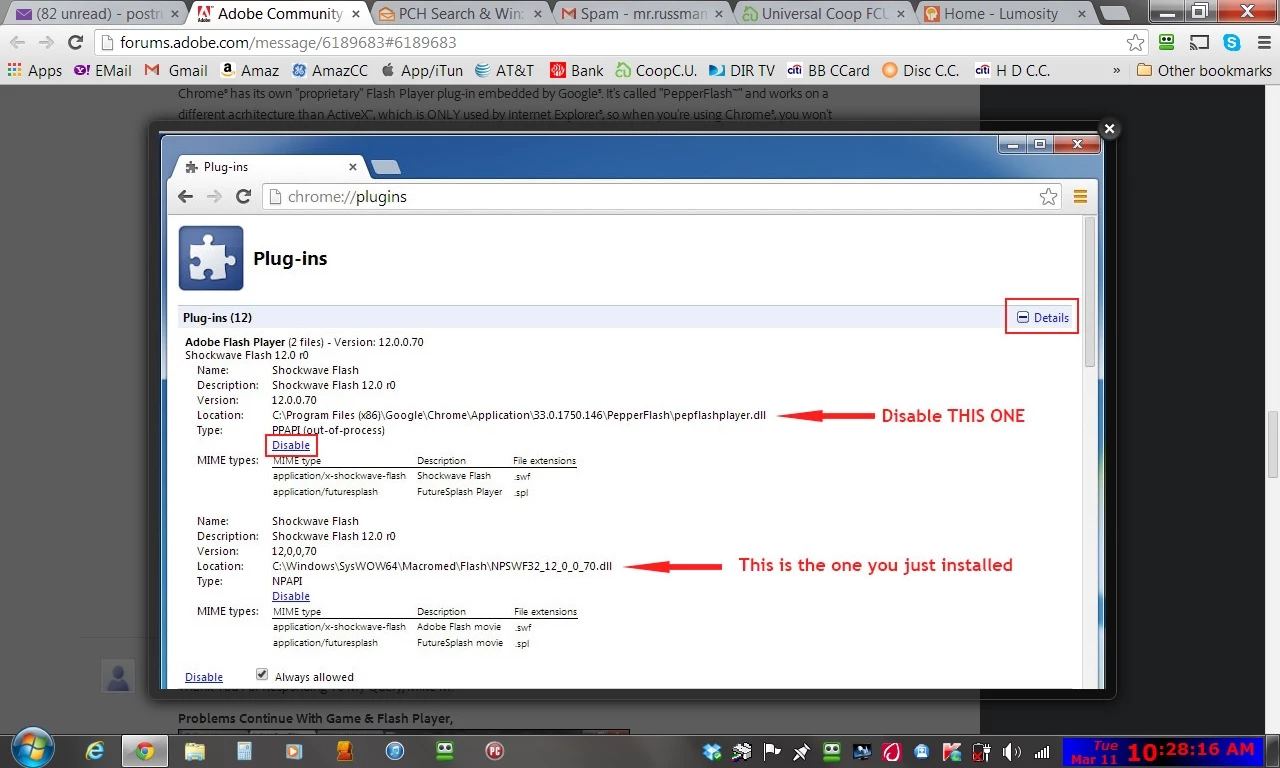Click the Cast extension icon in the toolbar

pos(1198,43)
